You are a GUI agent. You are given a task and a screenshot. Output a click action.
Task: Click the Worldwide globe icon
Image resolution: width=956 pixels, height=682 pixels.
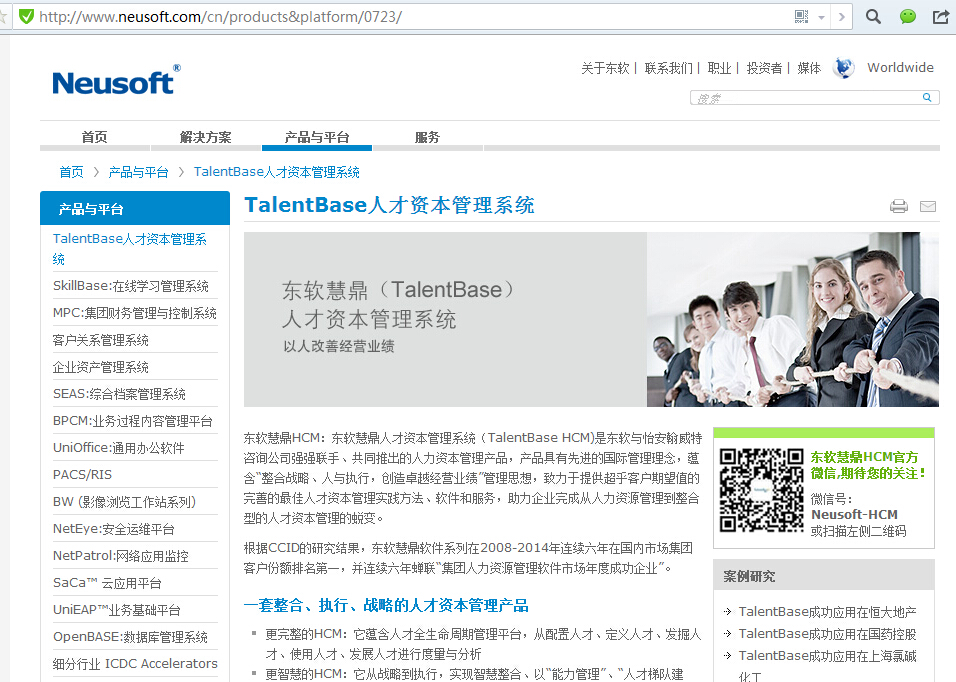[844, 68]
